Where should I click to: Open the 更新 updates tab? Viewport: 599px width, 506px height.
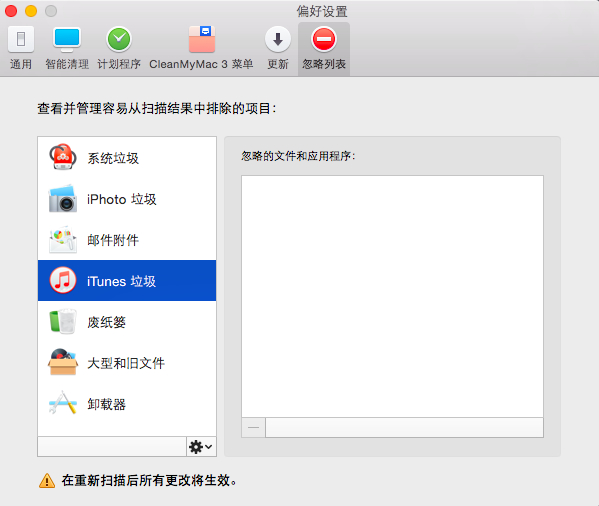pyautogui.click(x=278, y=48)
